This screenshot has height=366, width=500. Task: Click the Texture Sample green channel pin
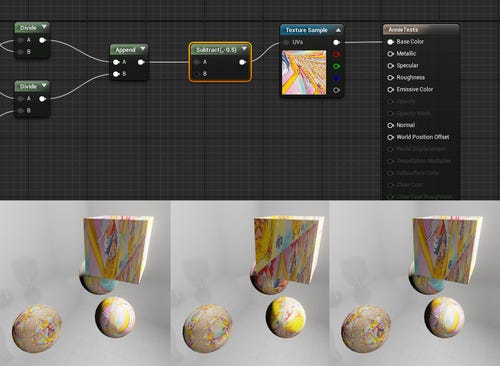coord(336,66)
